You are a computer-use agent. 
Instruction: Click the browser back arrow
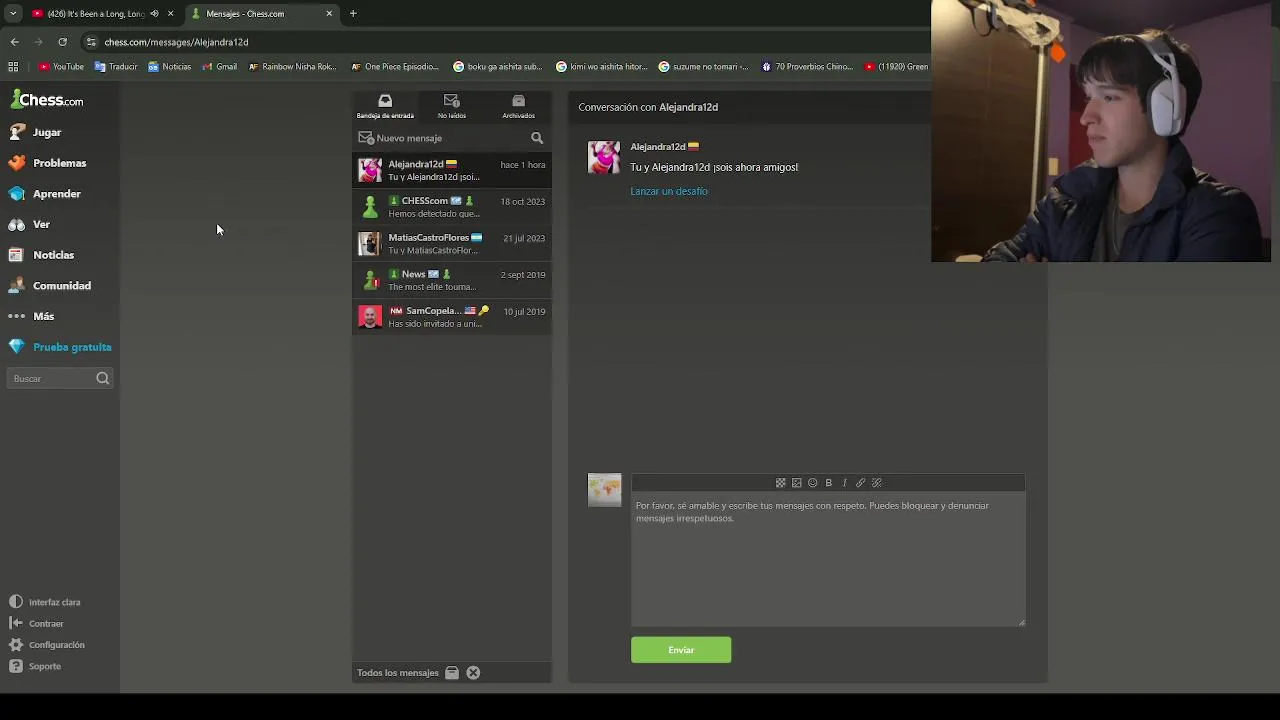[14, 42]
